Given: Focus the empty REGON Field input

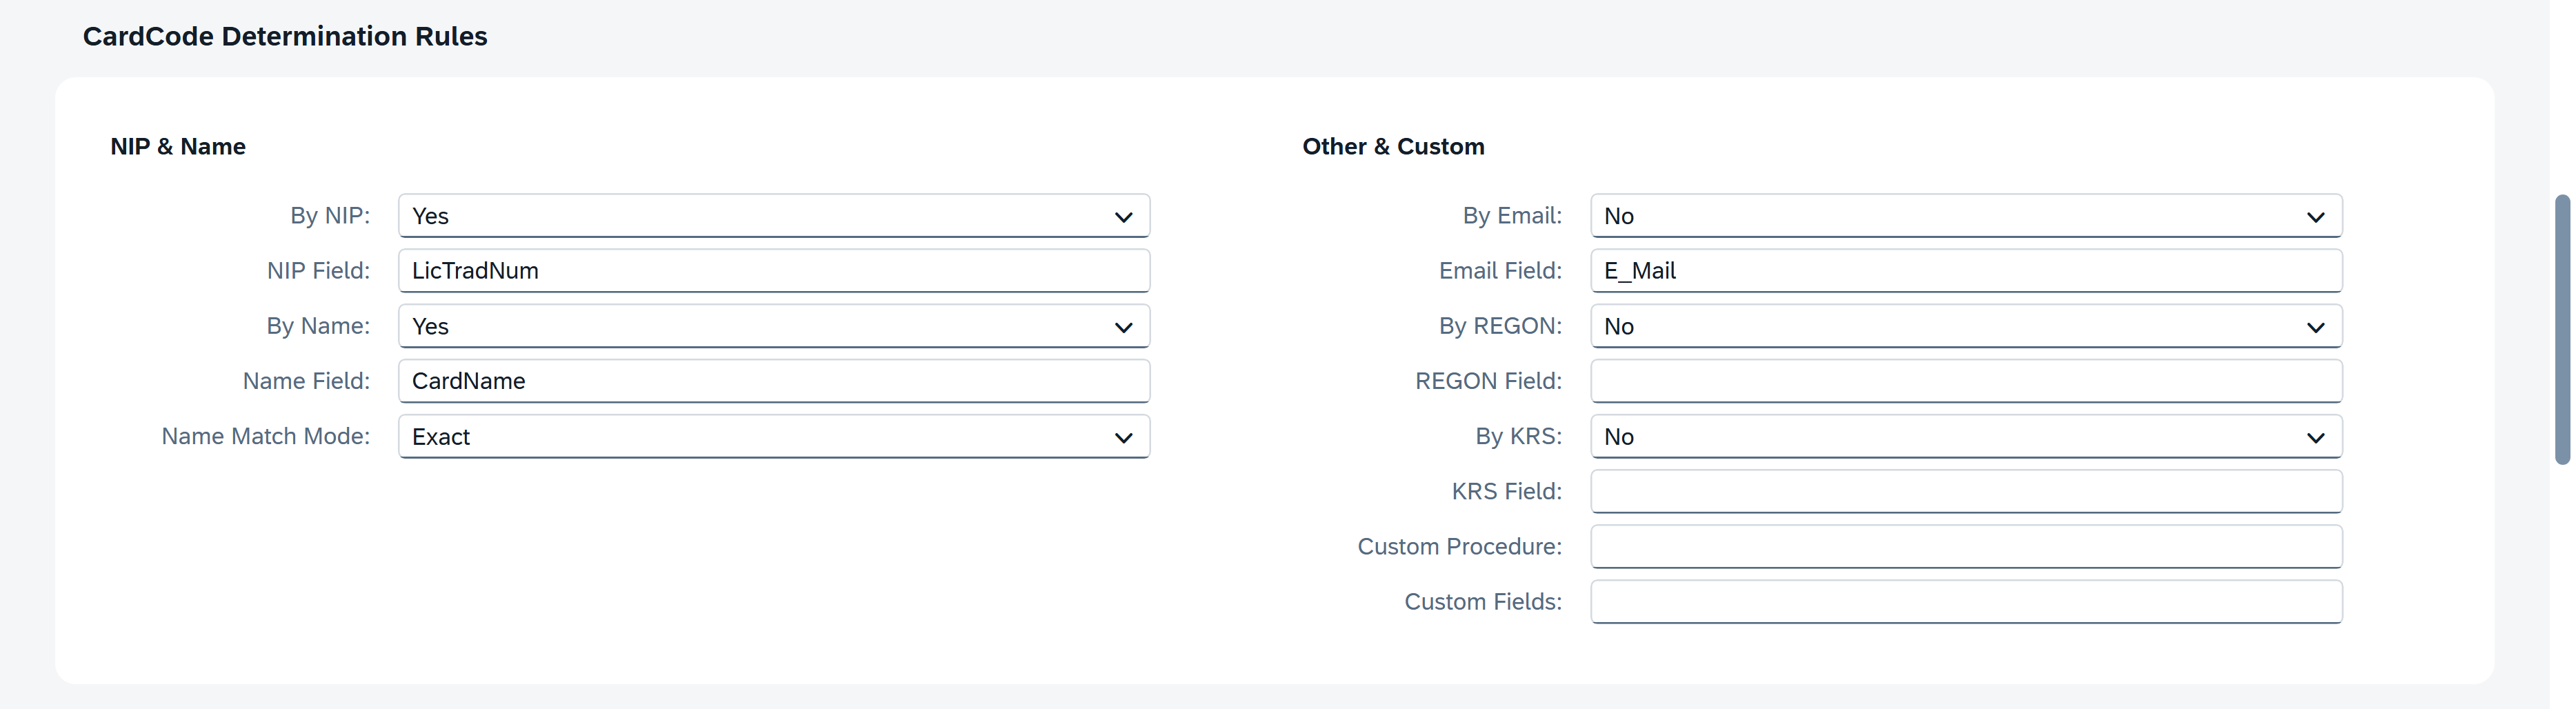Looking at the screenshot, I should (x=1966, y=381).
